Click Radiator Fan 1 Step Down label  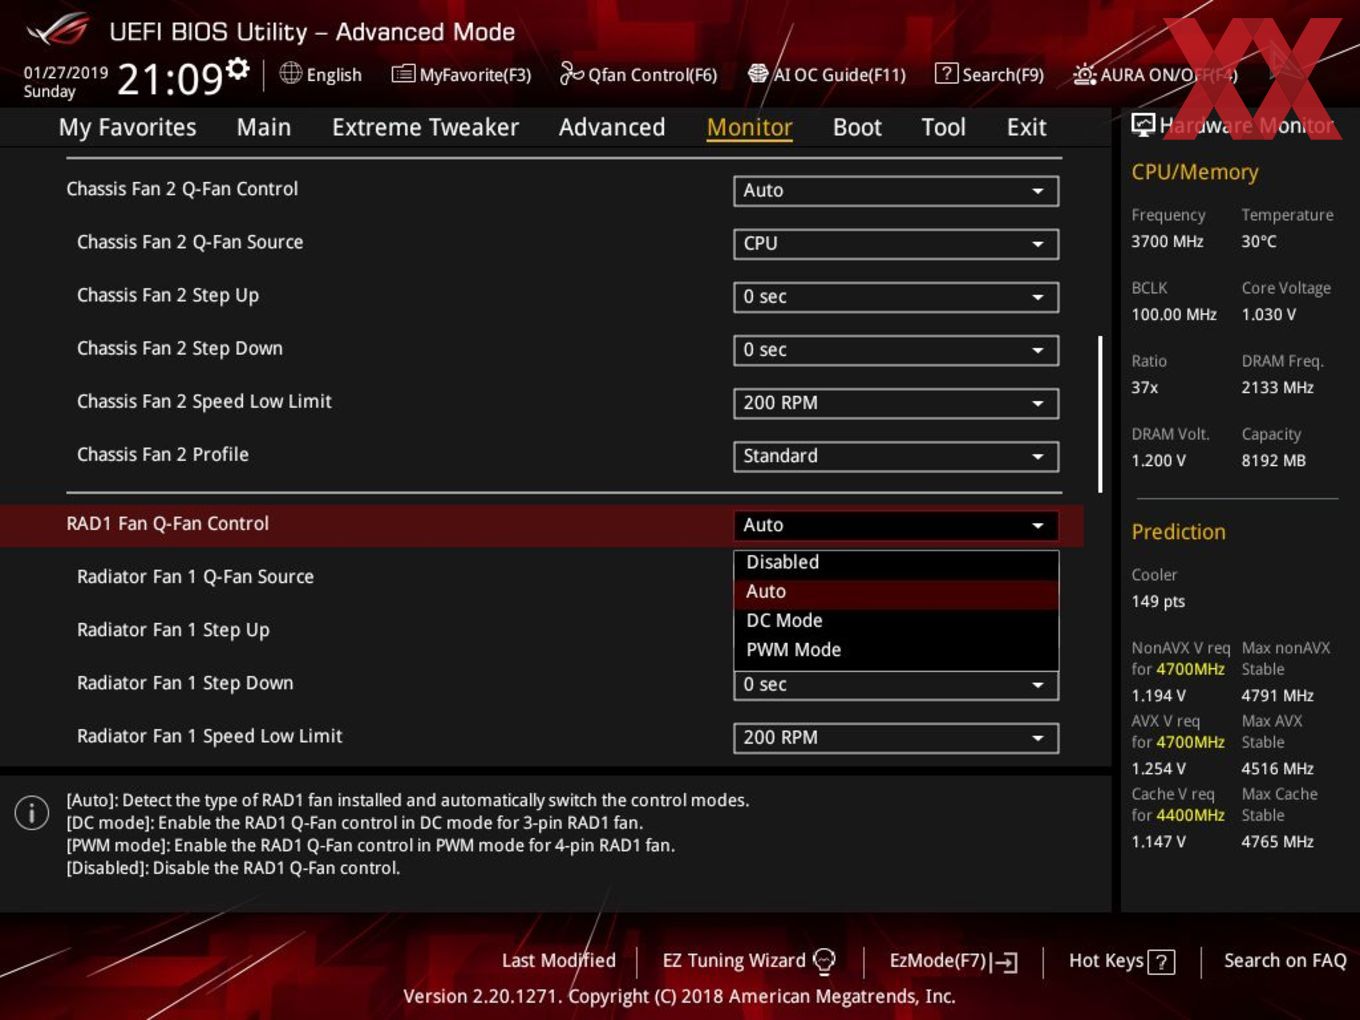click(x=185, y=683)
